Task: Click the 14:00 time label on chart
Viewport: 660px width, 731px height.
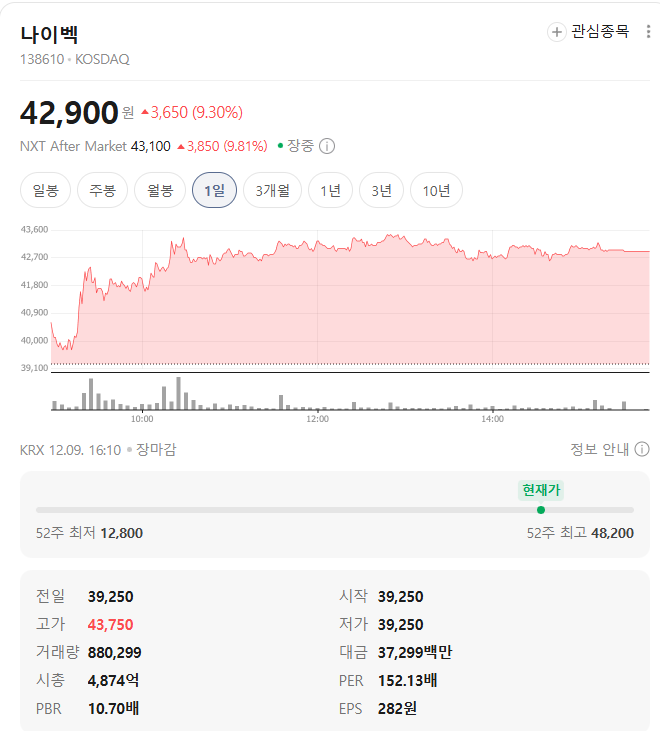Action: [x=493, y=419]
